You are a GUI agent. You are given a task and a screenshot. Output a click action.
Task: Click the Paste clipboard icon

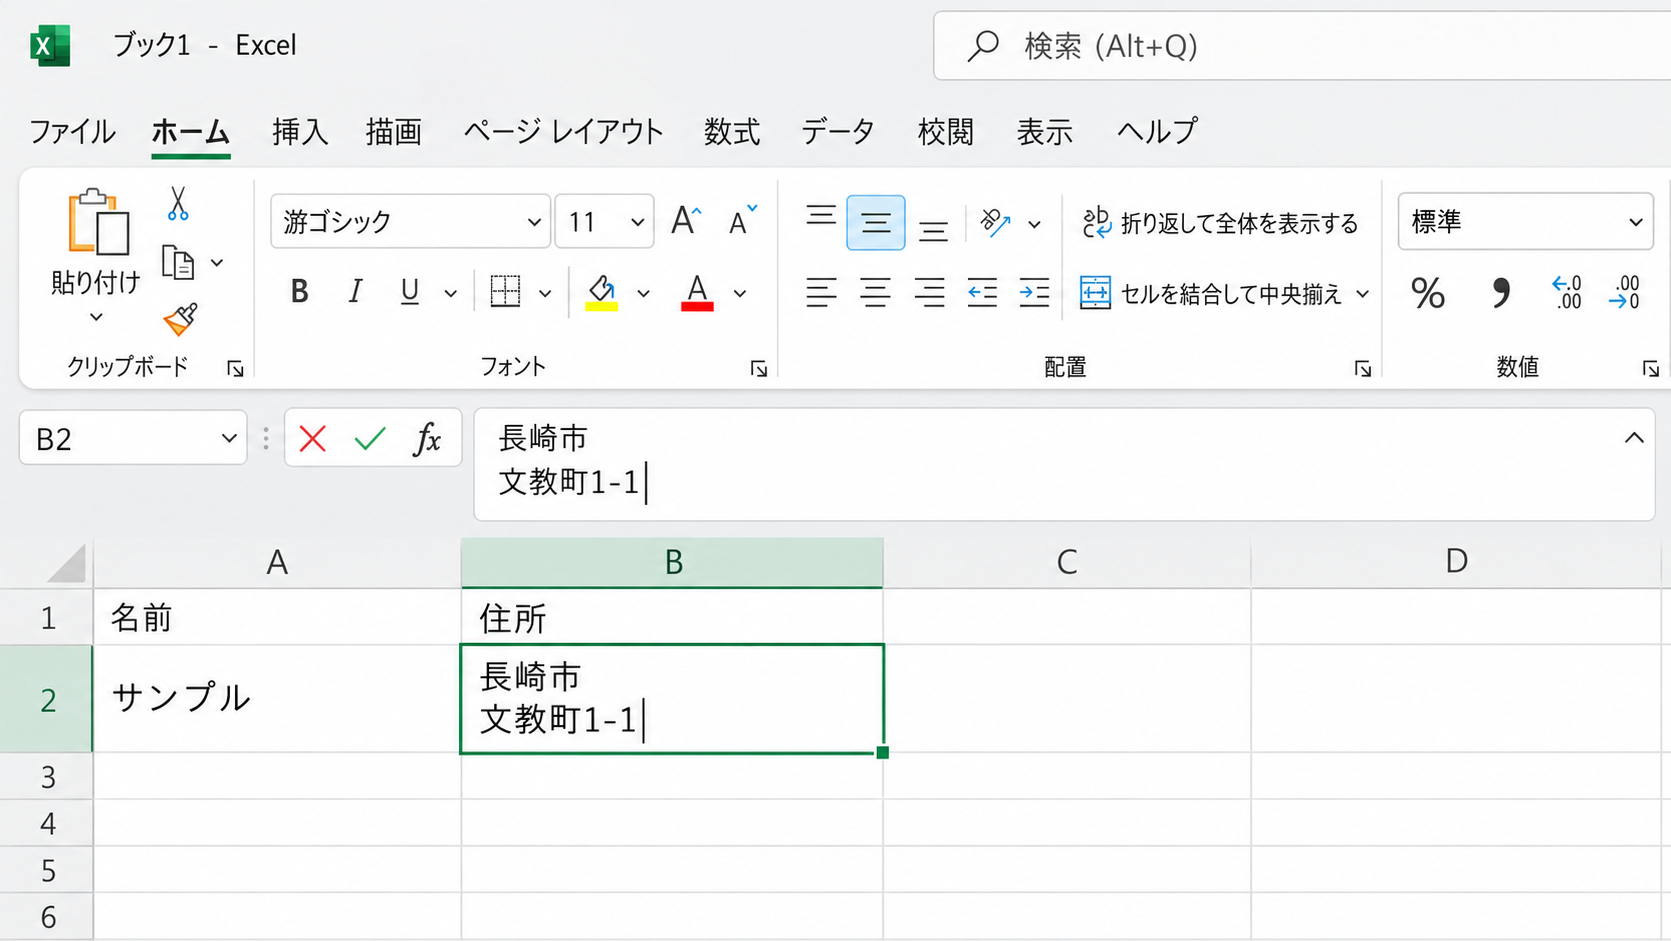pyautogui.click(x=97, y=222)
